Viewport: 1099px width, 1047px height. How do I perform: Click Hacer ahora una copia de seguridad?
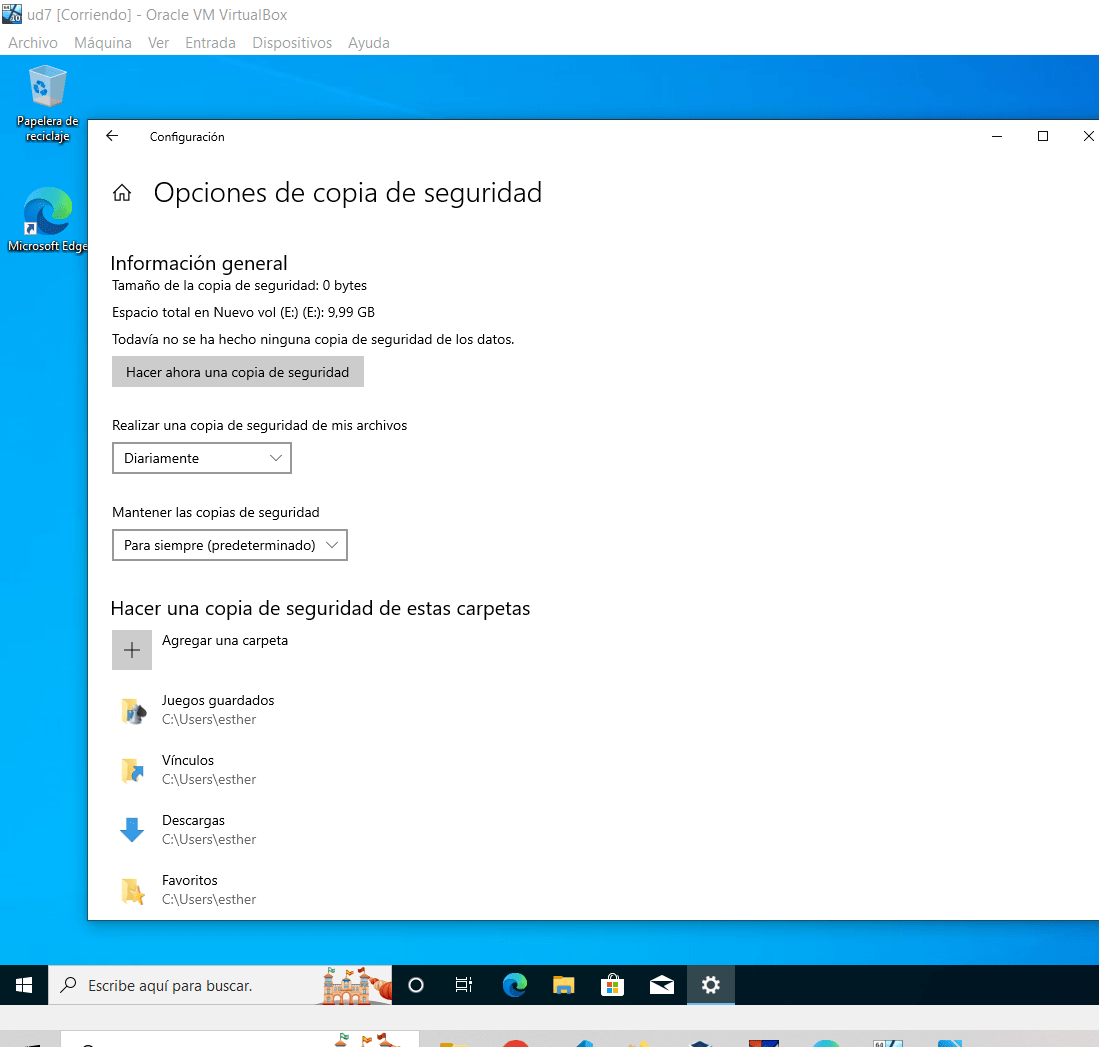(237, 372)
